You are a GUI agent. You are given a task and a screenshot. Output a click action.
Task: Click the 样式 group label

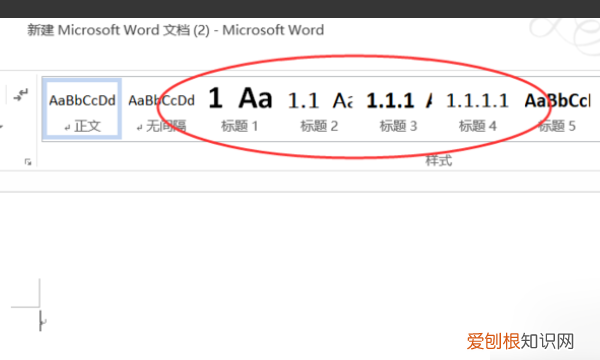click(x=439, y=161)
